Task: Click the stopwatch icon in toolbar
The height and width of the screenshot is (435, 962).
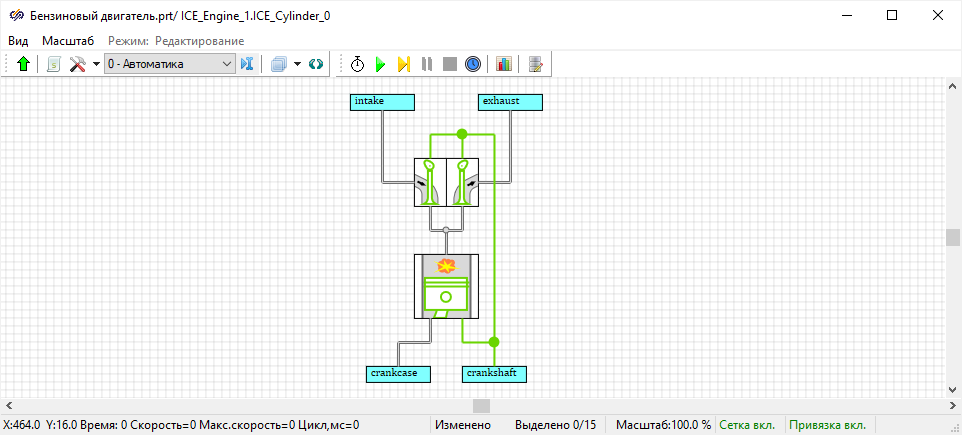Action: point(357,64)
